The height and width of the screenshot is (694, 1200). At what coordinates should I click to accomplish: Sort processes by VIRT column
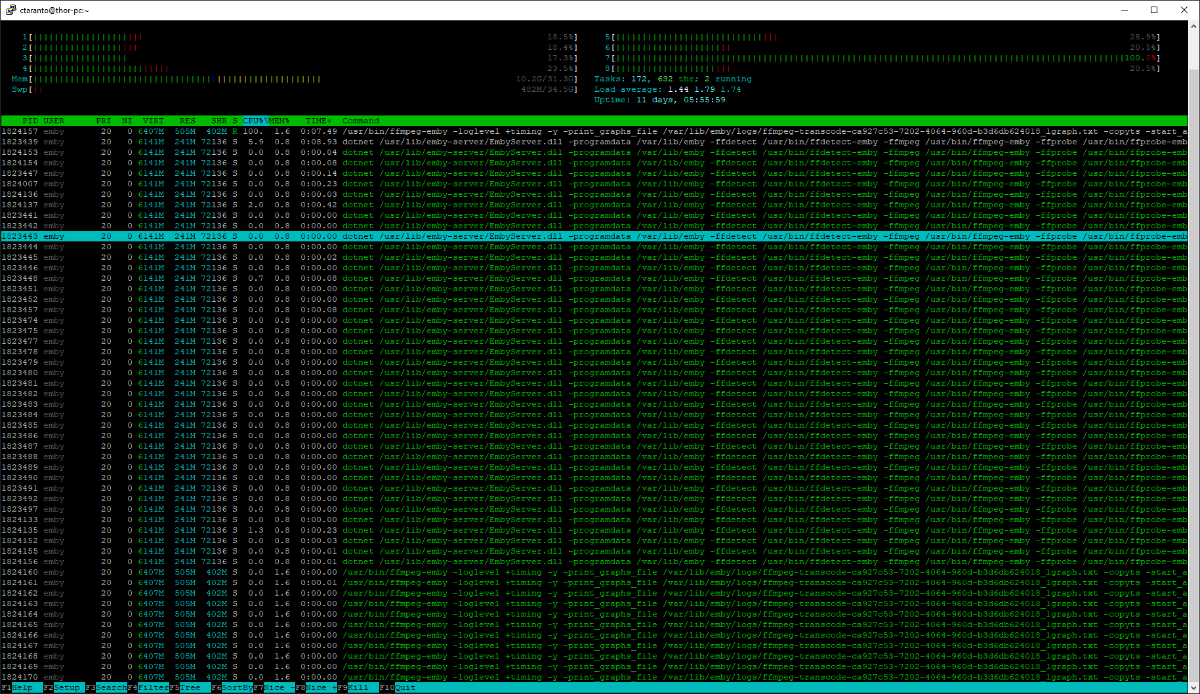(x=152, y=120)
